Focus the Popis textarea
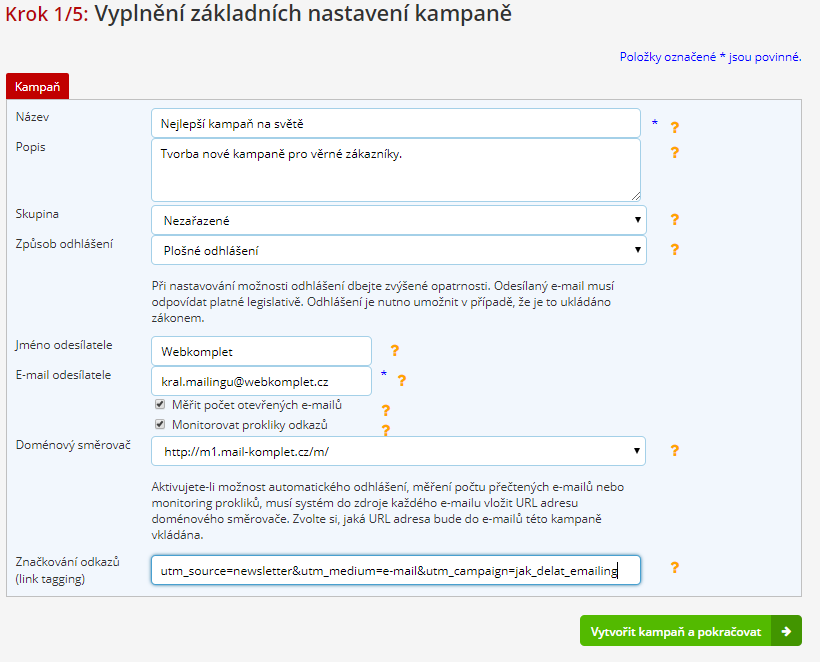 396,170
